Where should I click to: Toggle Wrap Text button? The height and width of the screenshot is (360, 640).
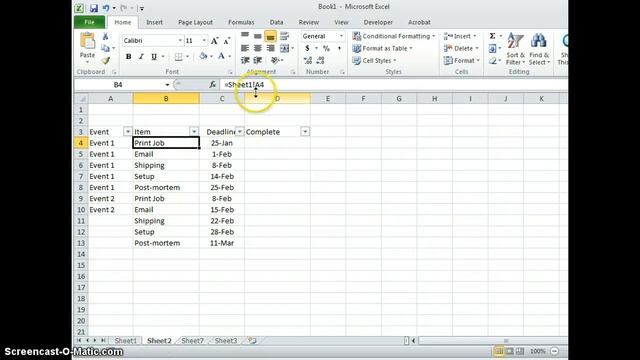[x=284, y=36]
